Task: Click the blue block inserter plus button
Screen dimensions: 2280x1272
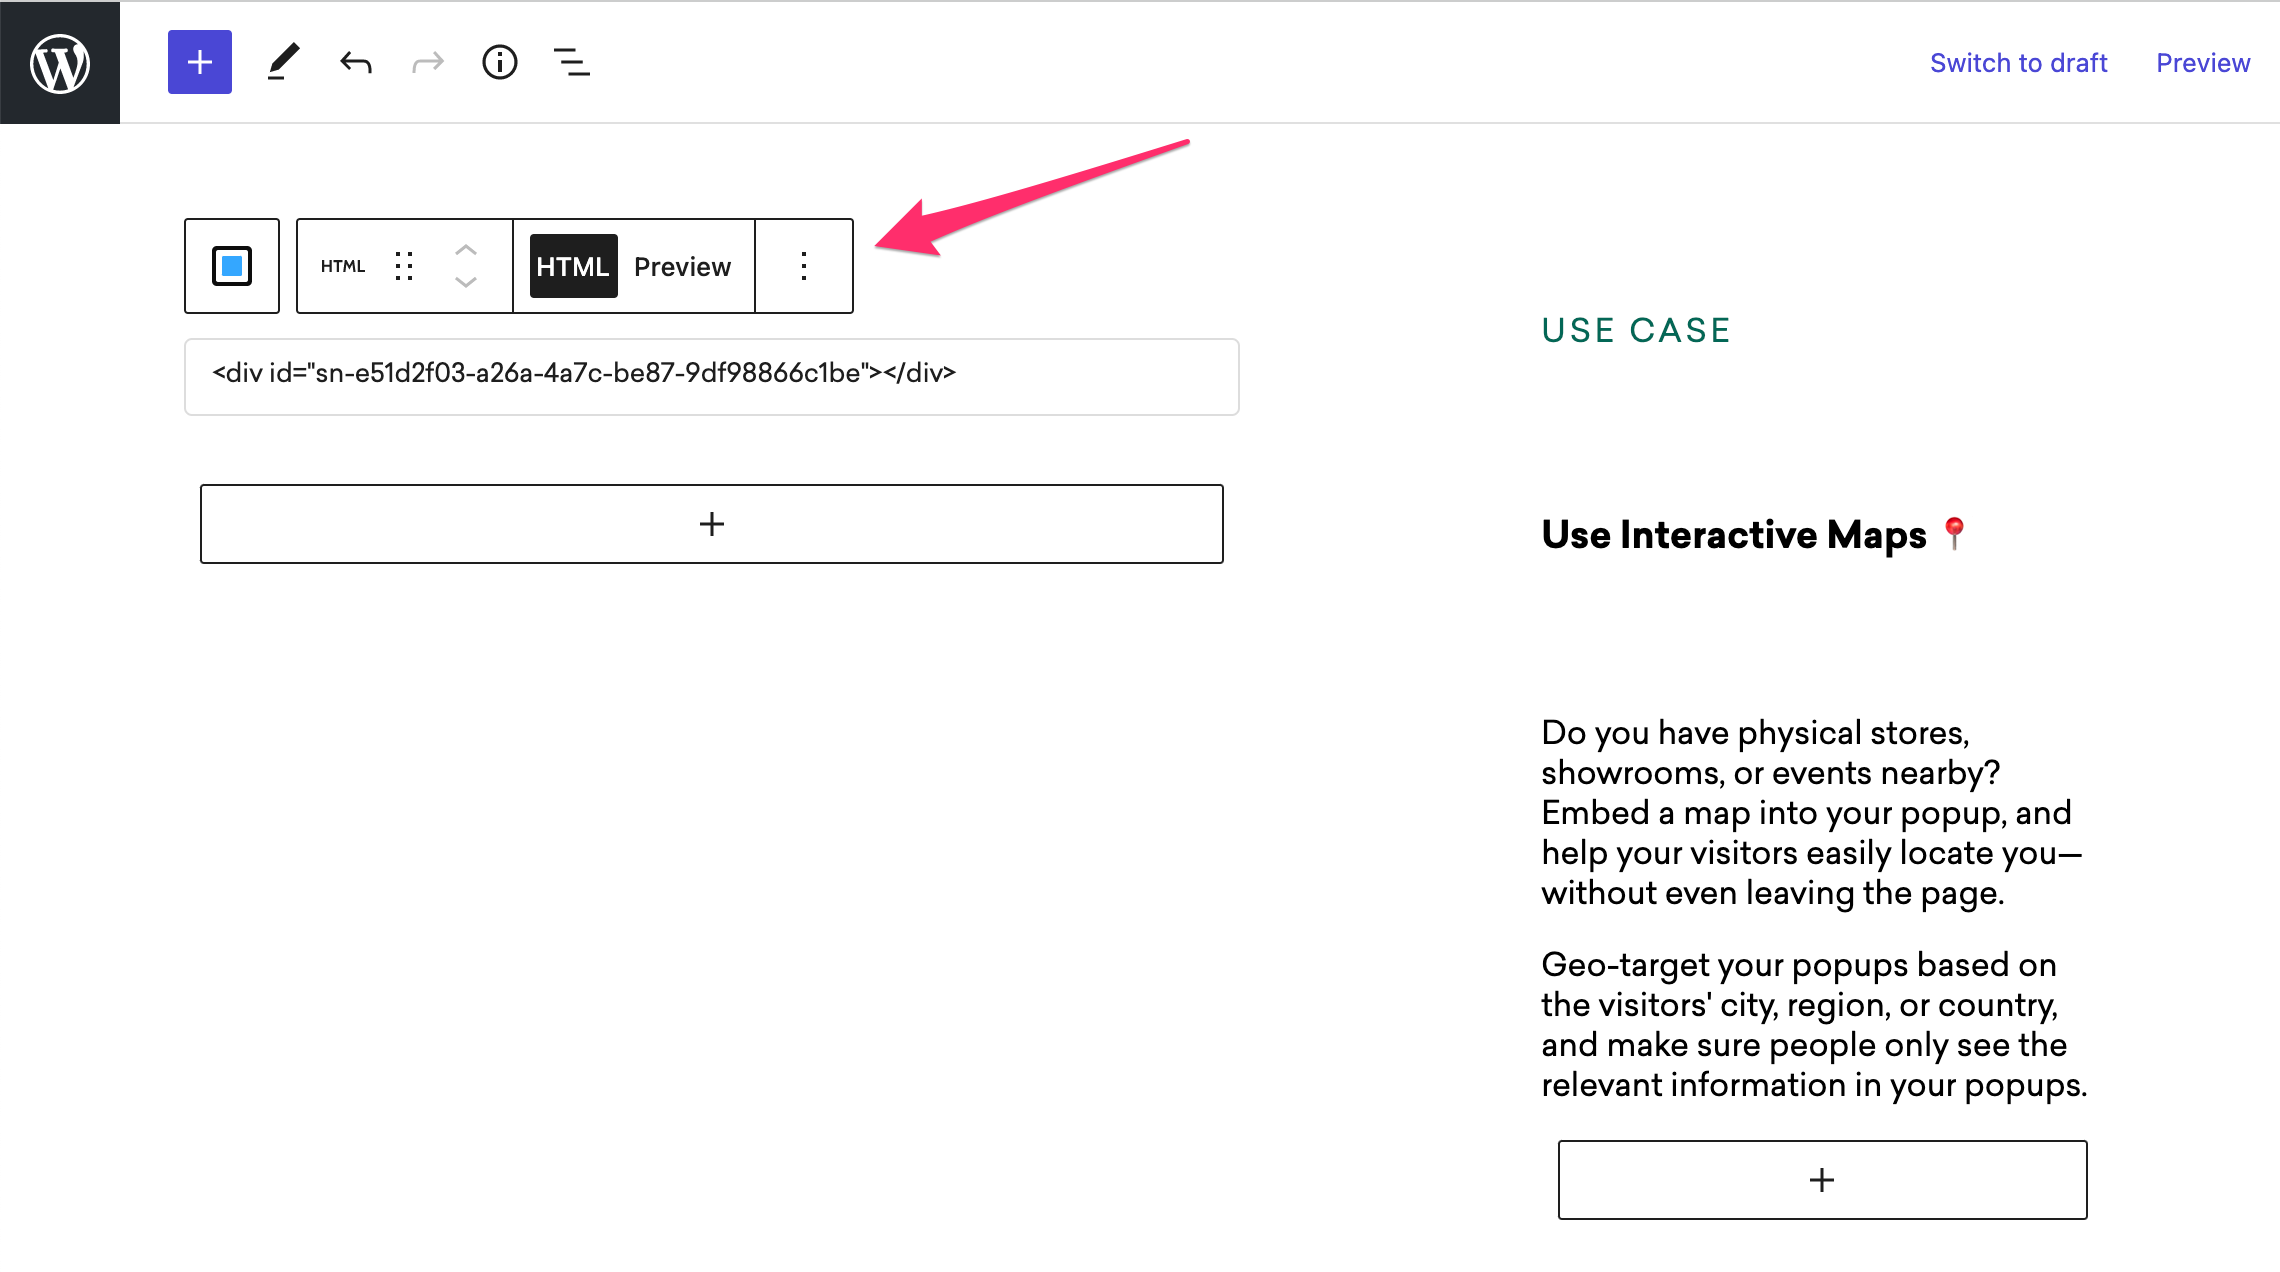Action: point(200,62)
